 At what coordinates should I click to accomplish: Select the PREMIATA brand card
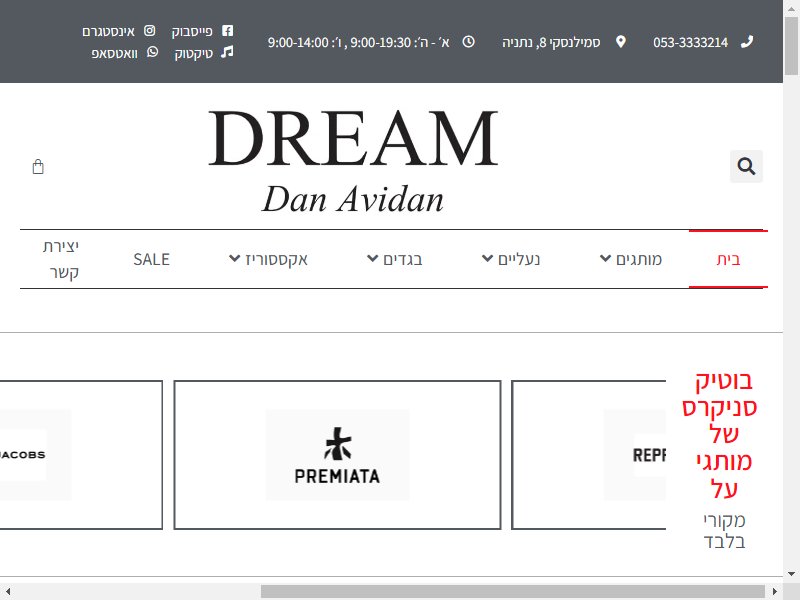pyautogui.click(x=337, y=455)
